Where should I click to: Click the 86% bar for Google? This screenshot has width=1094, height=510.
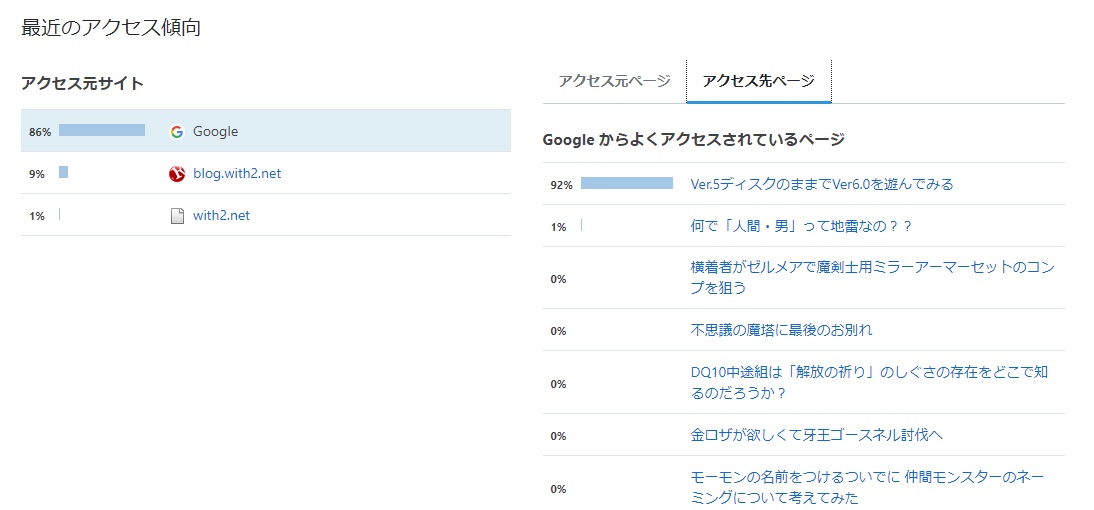point(102,130)
